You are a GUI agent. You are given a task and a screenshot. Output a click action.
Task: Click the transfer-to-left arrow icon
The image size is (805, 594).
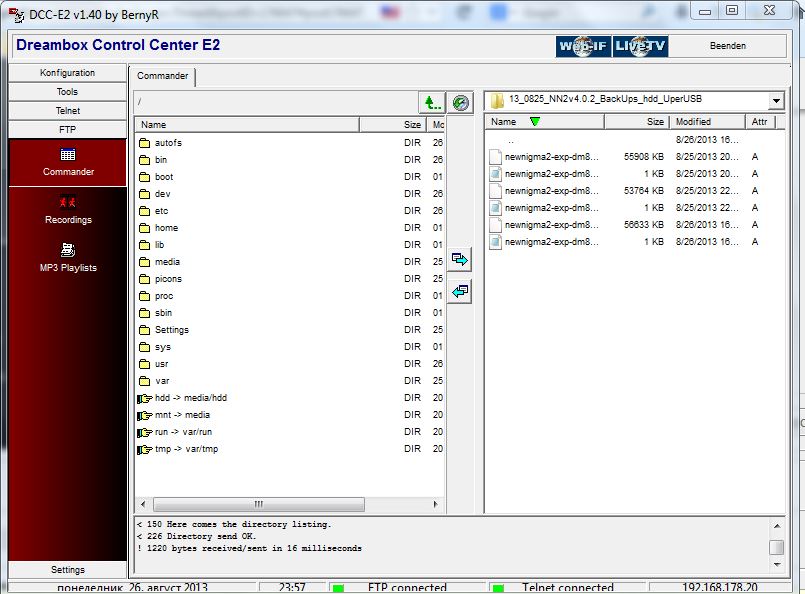pyautogui.click(x=459, y=291)
